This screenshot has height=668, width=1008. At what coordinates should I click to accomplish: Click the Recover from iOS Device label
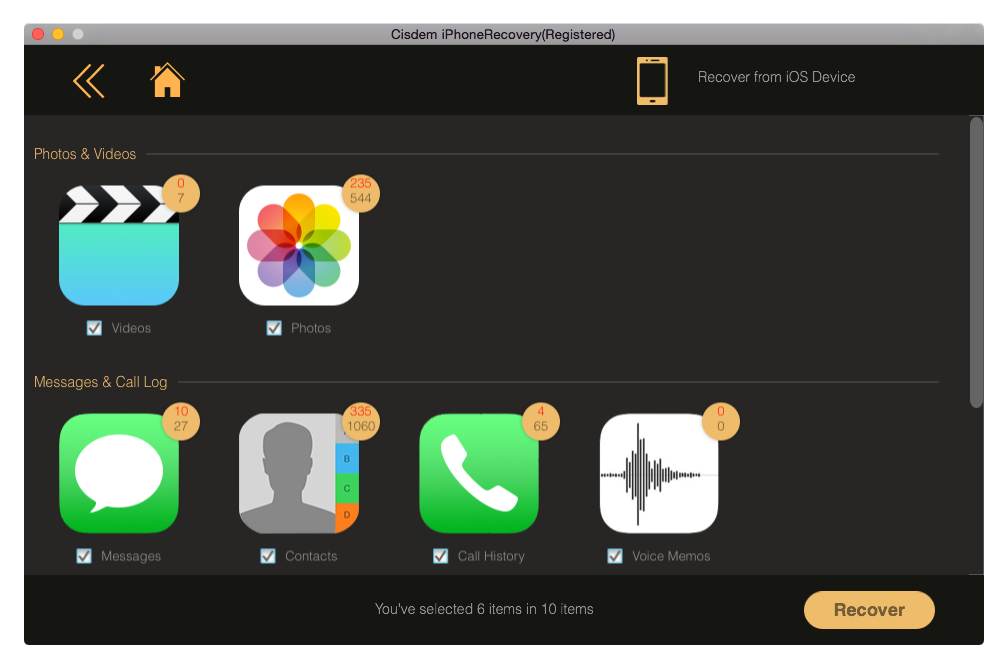[x=776, y=77]
